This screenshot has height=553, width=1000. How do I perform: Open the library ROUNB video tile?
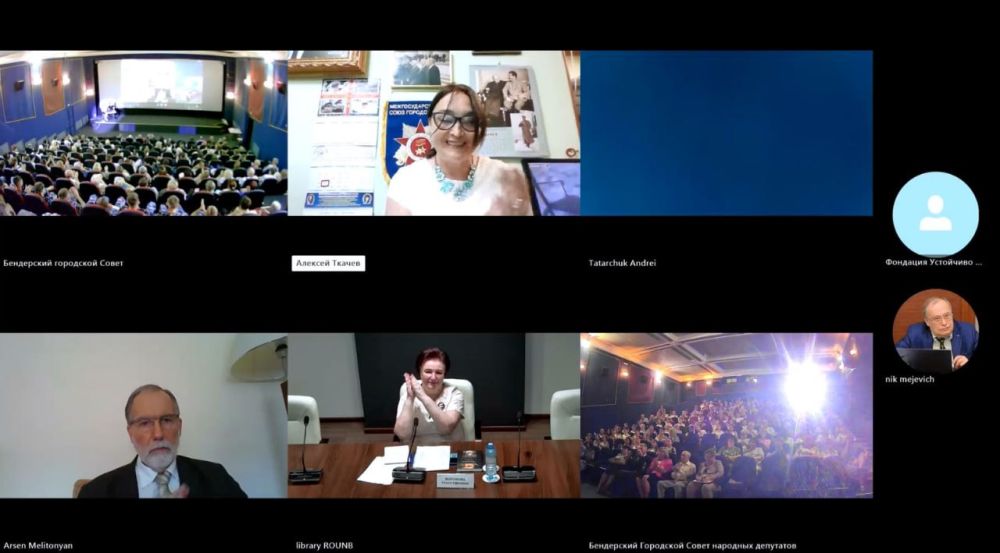[433, 415]
